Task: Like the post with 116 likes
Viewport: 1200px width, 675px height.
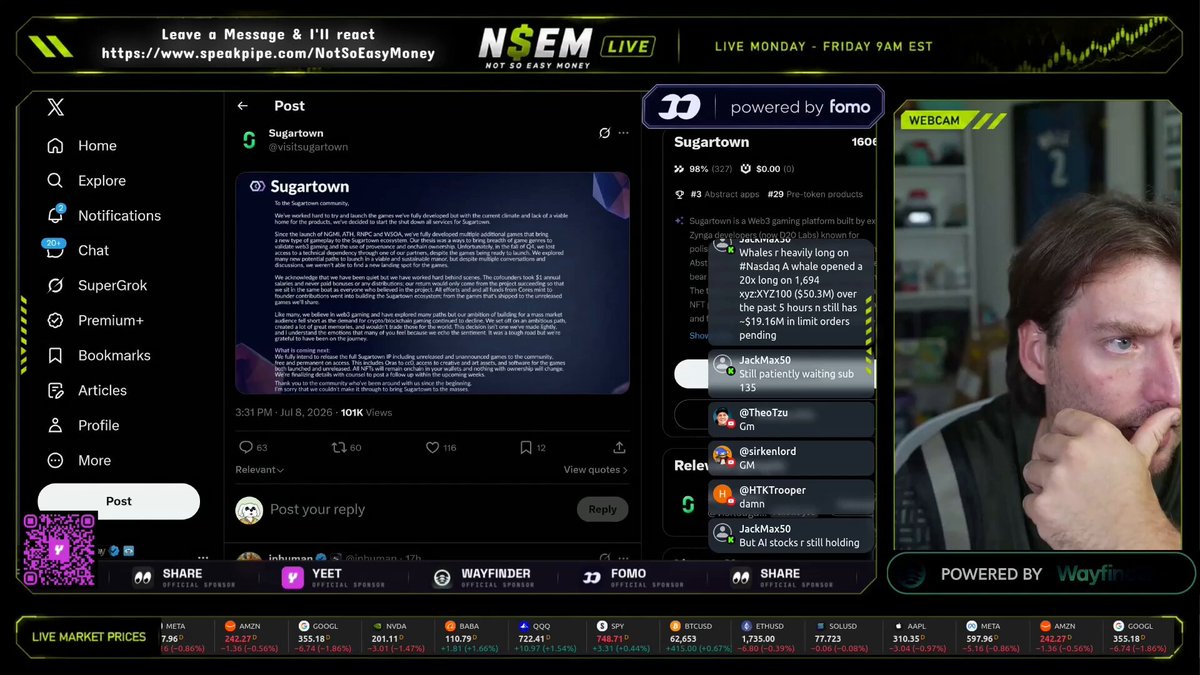Action: pos(432,448)
